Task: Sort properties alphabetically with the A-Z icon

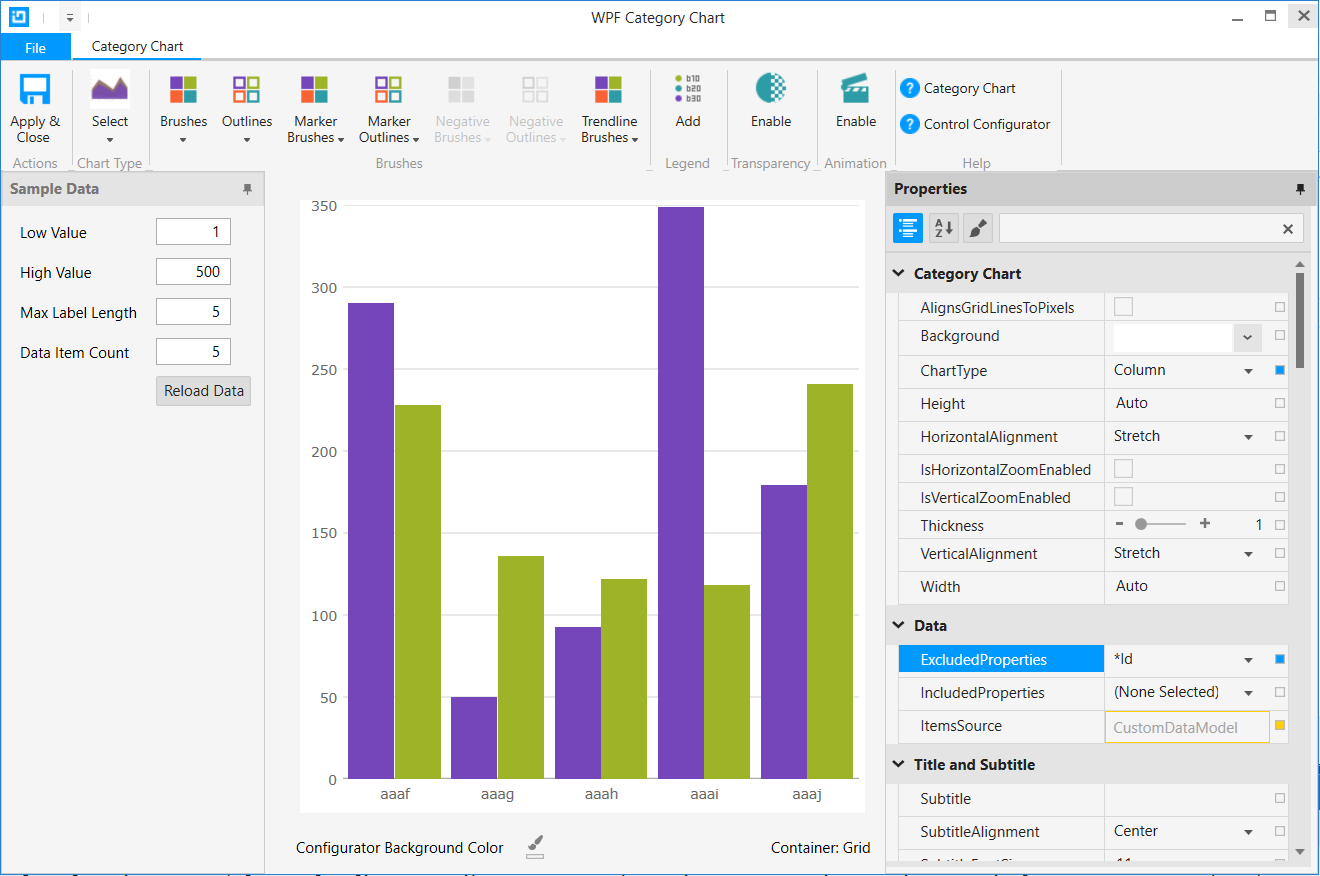Action: 943,228
